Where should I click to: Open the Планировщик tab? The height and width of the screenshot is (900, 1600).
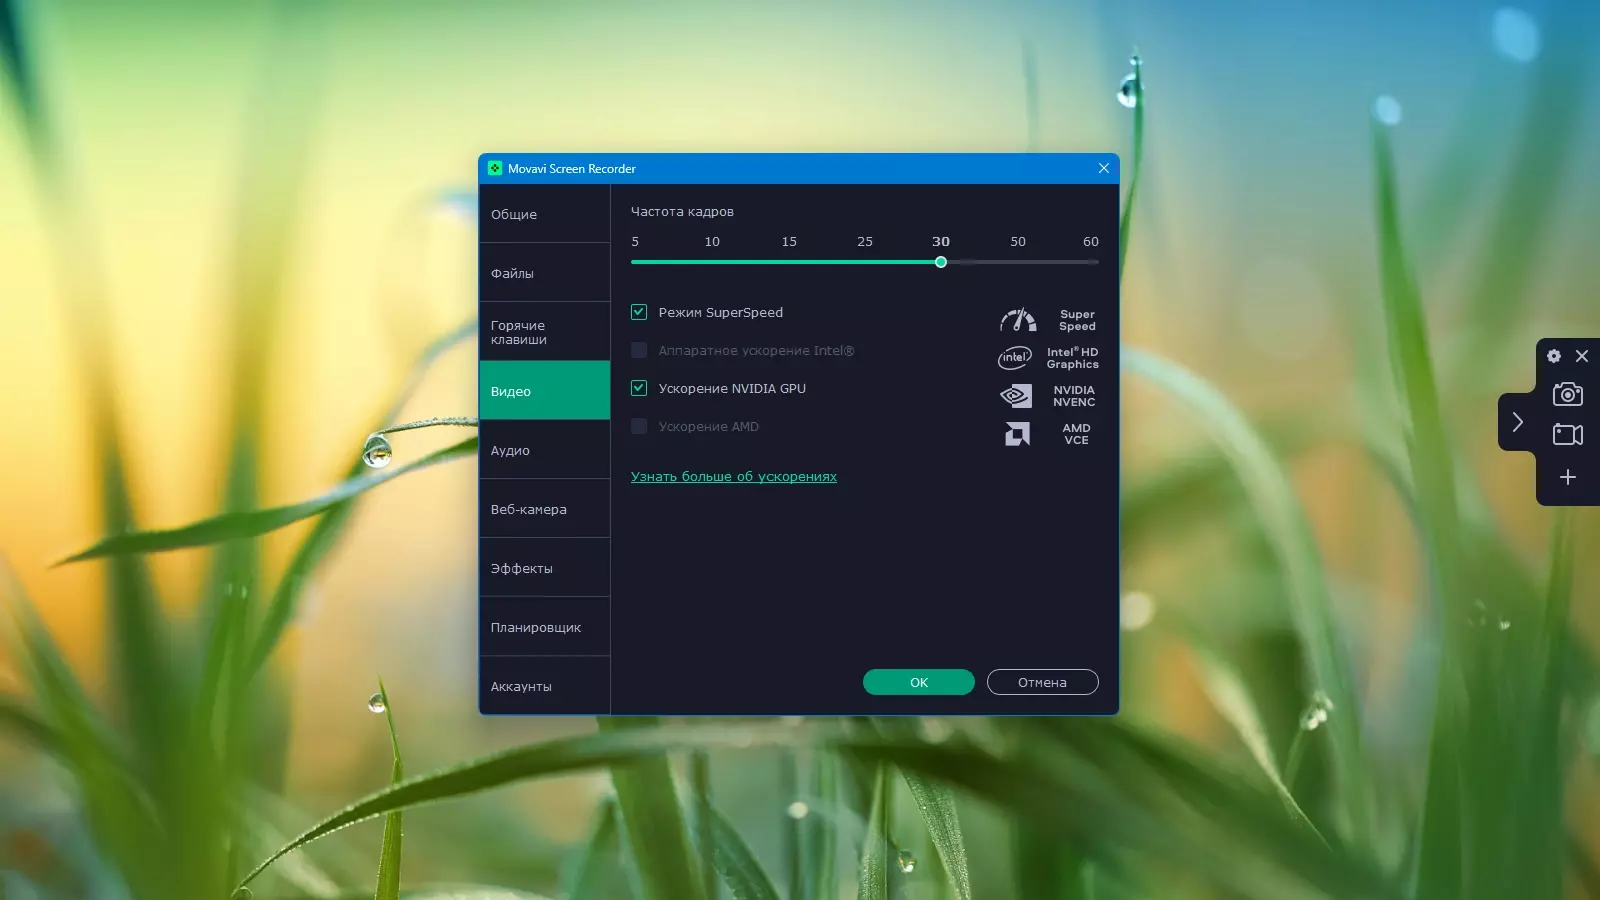click(545, 627)
